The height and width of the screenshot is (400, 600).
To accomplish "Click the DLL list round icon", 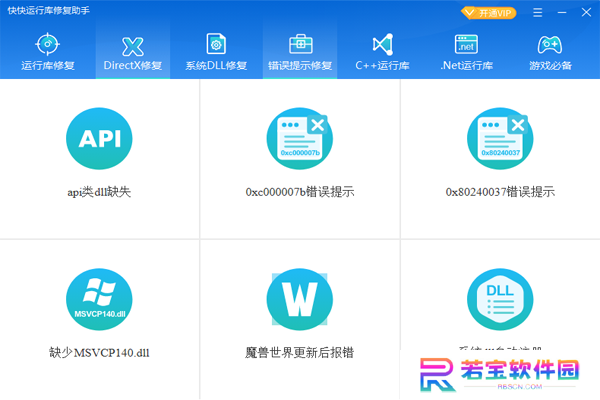I will click(x=500, y=299).
